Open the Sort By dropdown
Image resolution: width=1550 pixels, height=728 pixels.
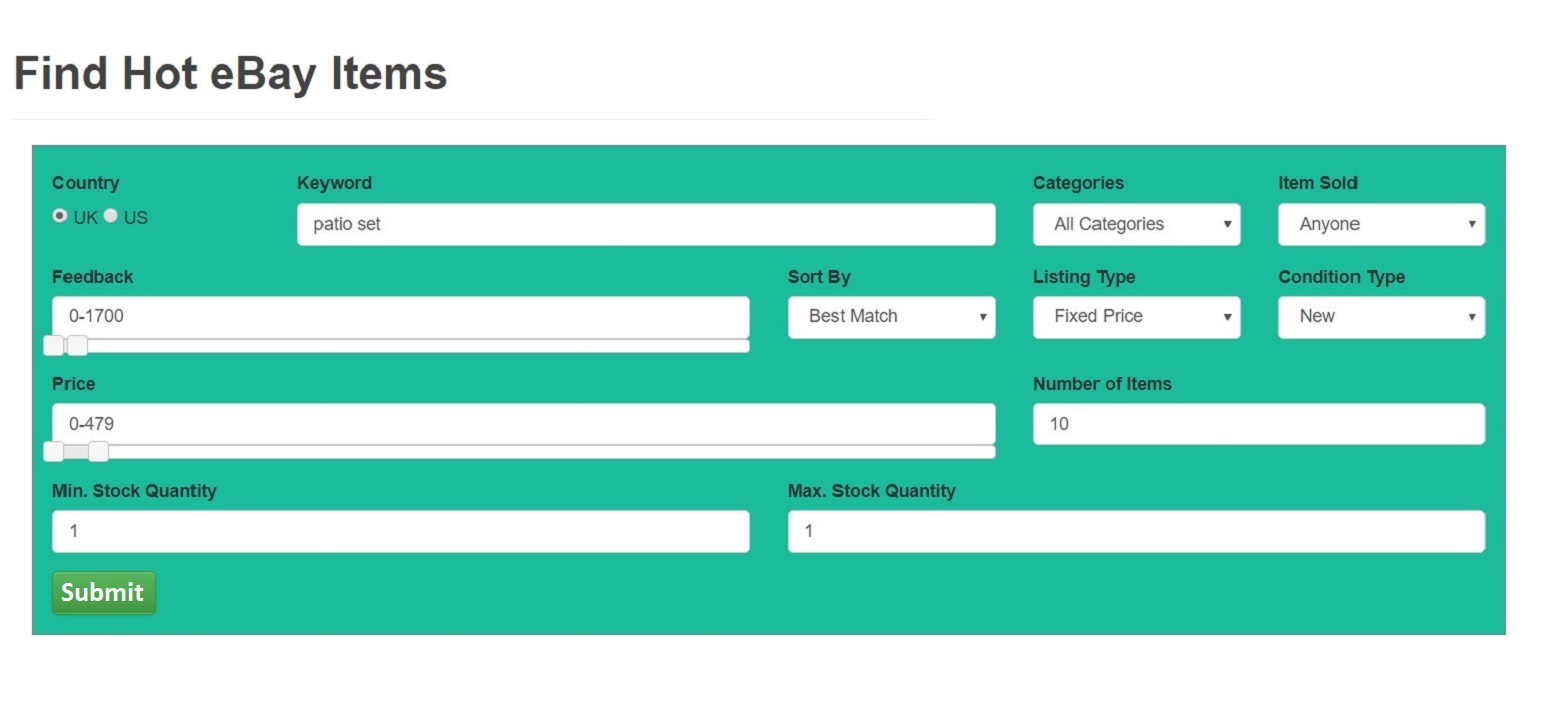pyautogui.click(x=891, y=317)
